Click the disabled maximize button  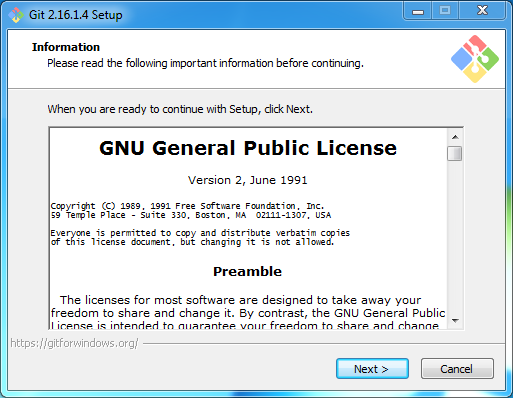[445, 11]
